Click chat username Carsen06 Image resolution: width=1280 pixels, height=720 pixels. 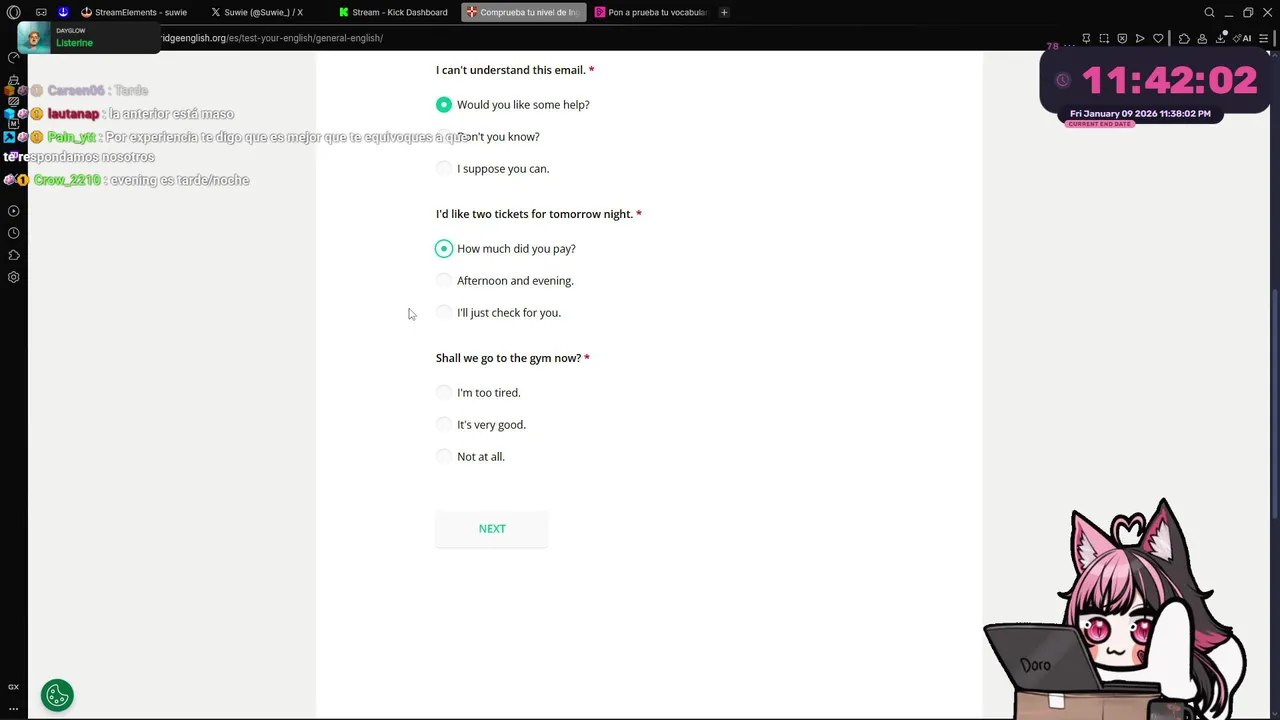(x=76, y=91)
